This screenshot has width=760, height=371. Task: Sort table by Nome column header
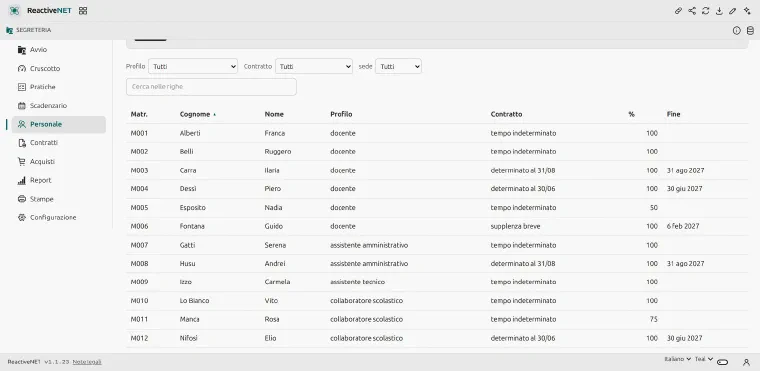[x=274, y=114]
